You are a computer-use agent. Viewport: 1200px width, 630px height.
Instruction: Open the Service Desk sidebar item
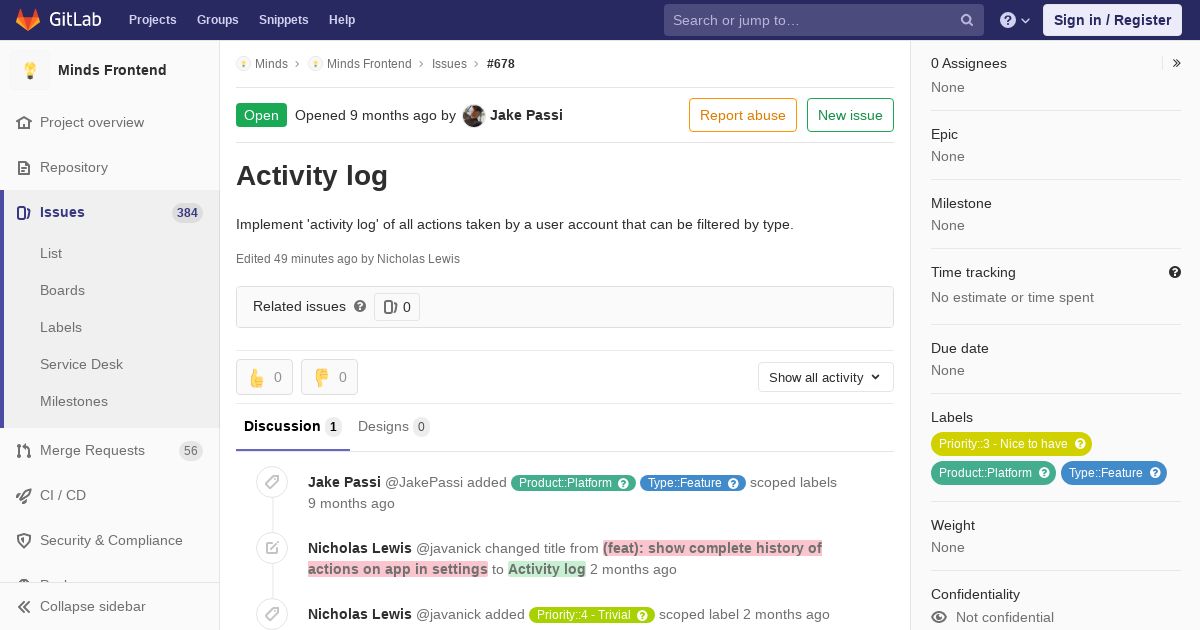[81, 365]
